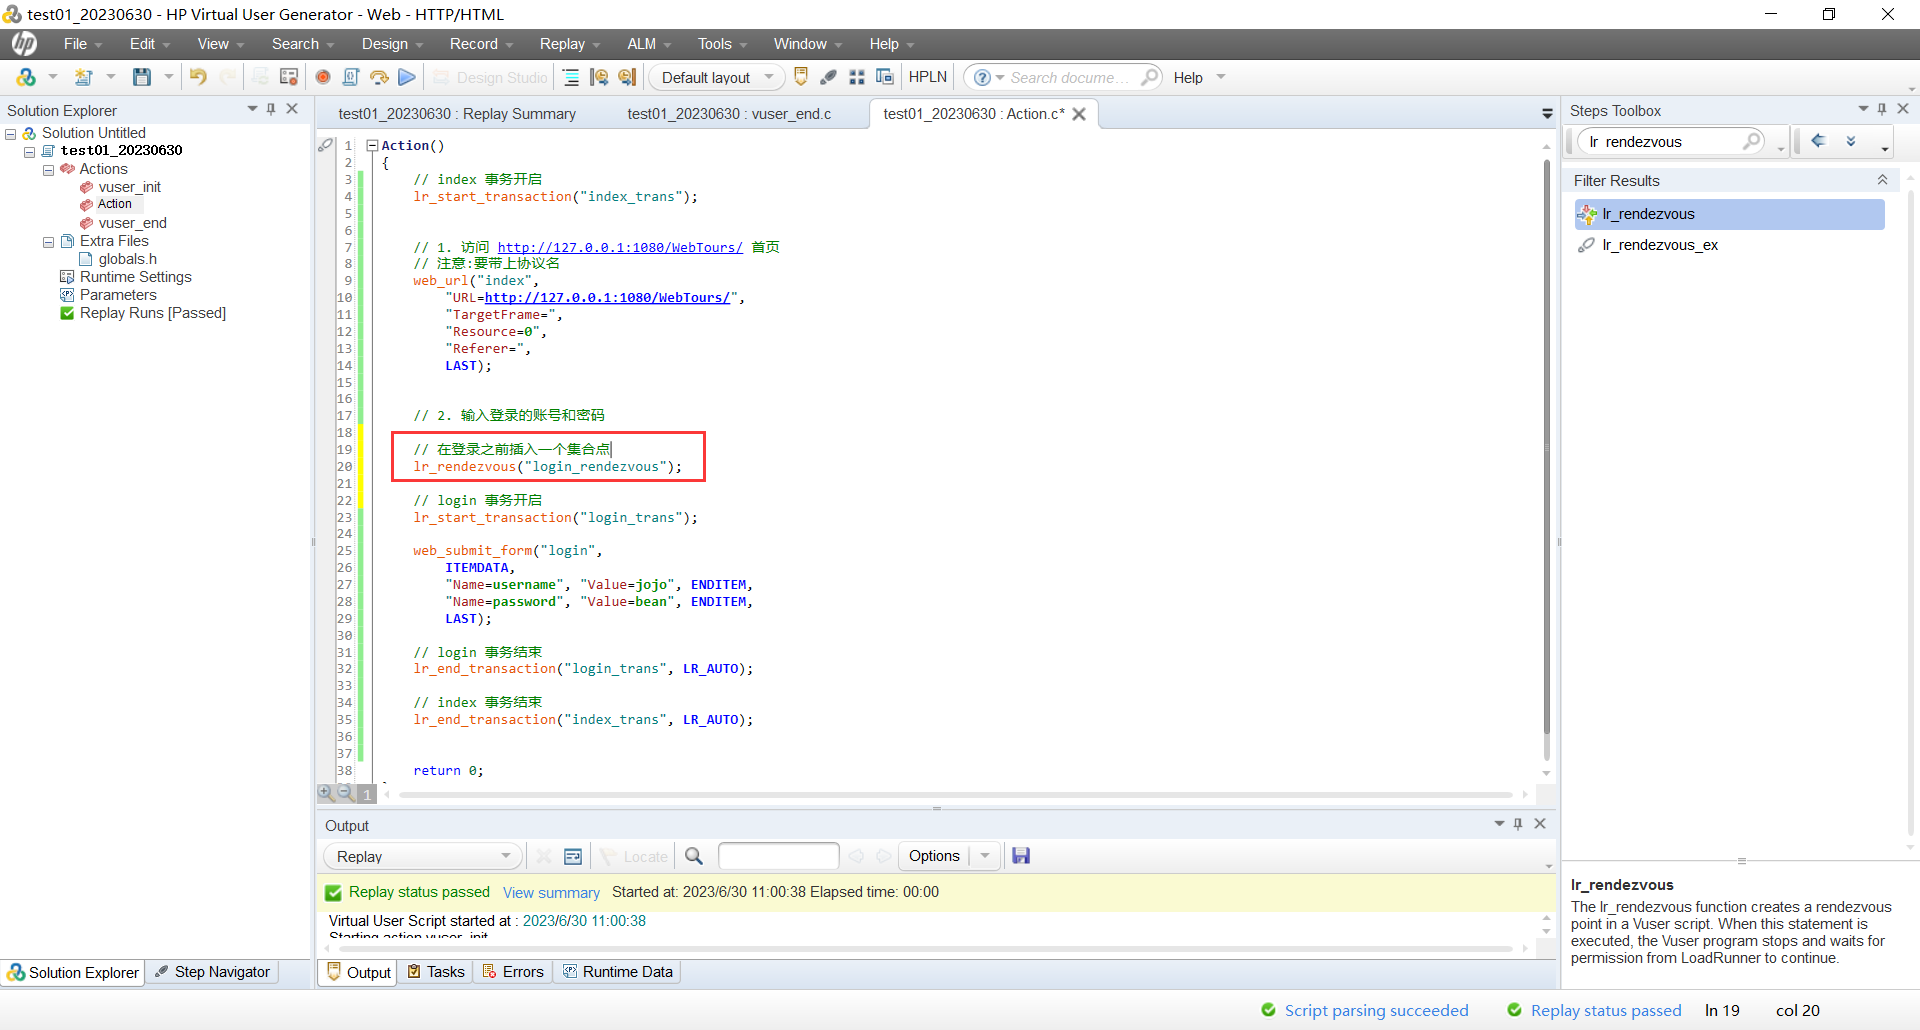This screenshot has width=1920, height=1030.
Task: Switch to the Runtime Data tab
Action: [x=618, y=972]
